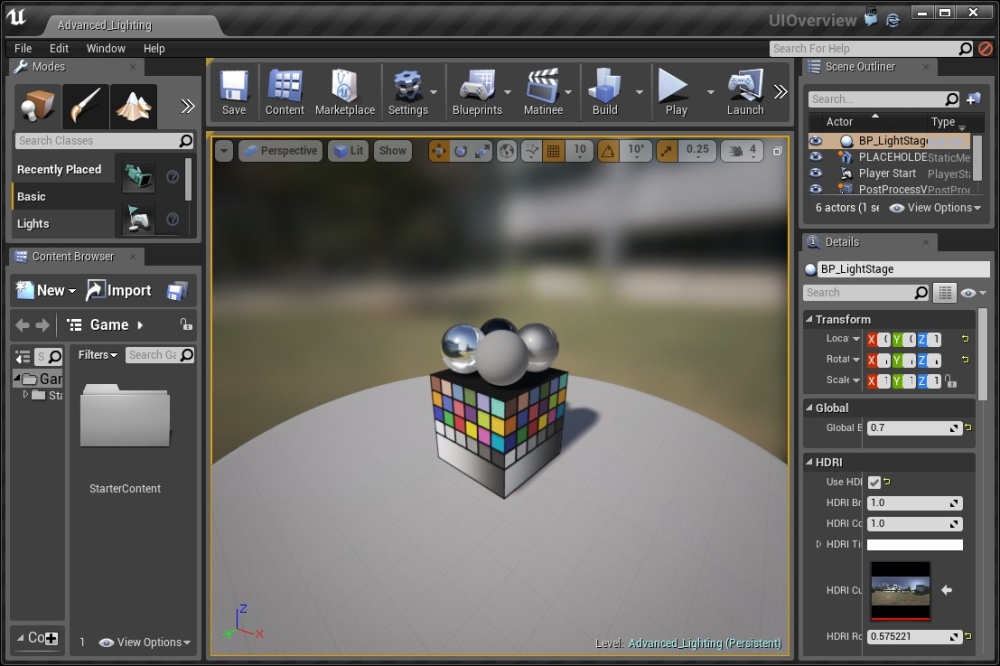1000x666 pixels.
Task: Open the File menu
Action: tap(23, 48)
